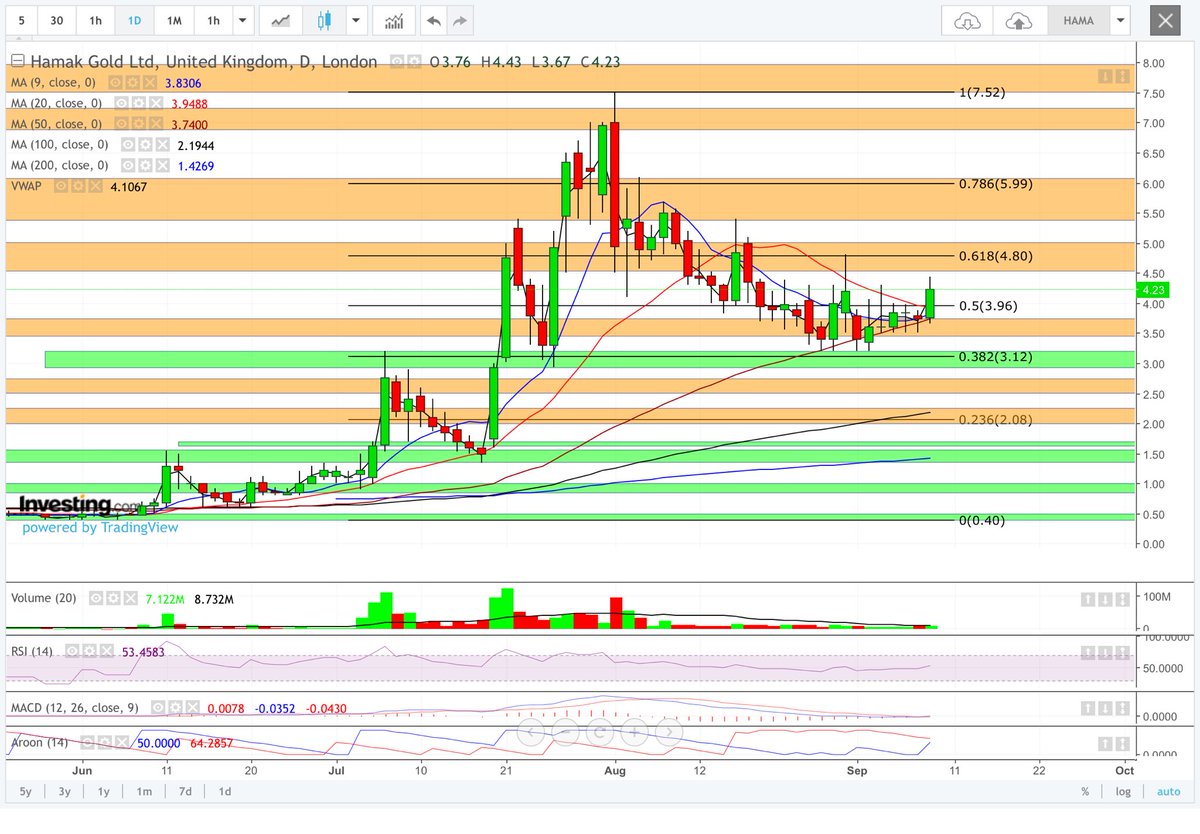Click the cloud upload save layout icon
Viewport: 1200px width, 834px height.
[1018, 21]
